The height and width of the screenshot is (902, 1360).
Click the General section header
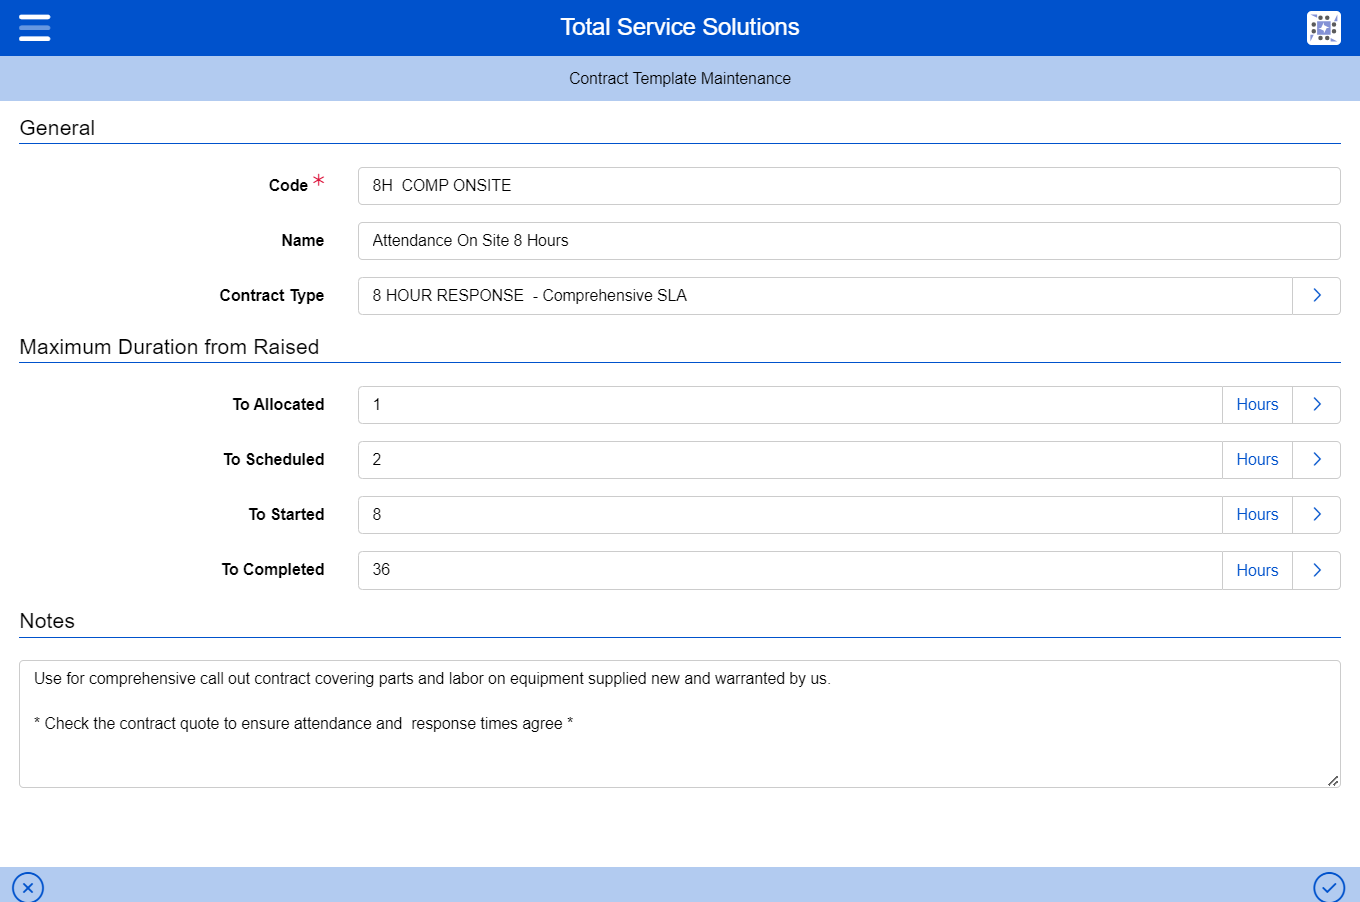point(57,128)
